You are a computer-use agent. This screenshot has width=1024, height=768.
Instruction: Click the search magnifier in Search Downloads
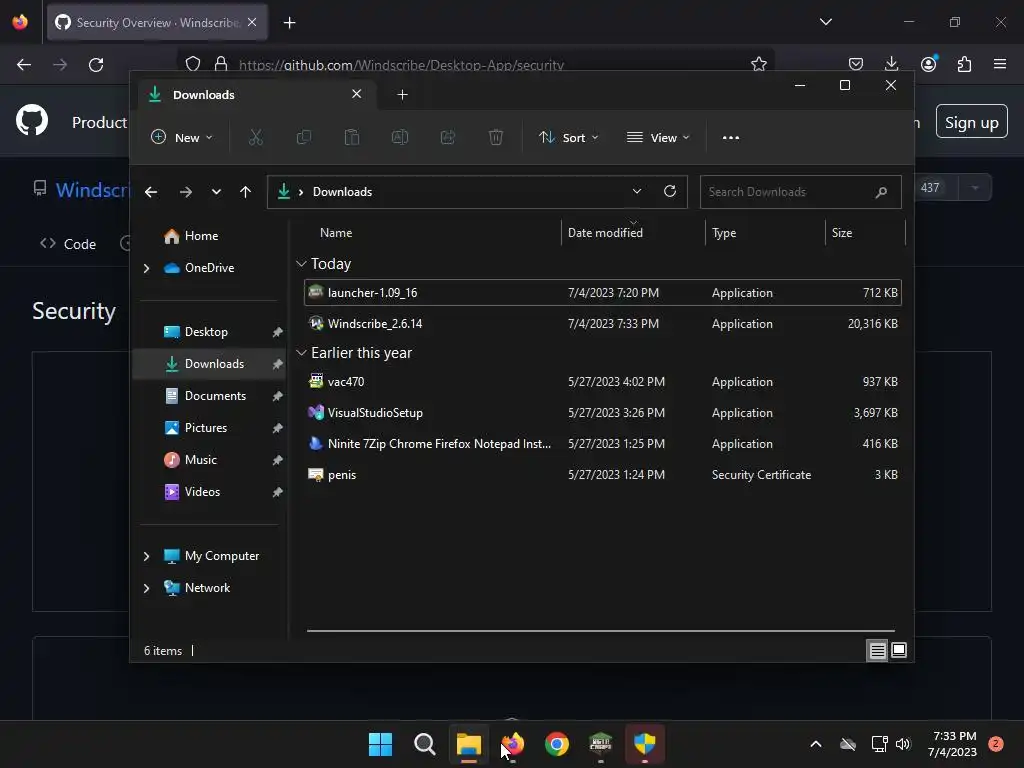[x=881, y=192]
